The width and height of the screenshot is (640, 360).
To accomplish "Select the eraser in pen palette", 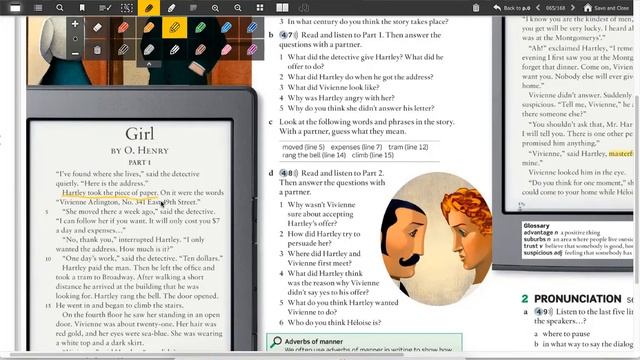I will [97, 27].
